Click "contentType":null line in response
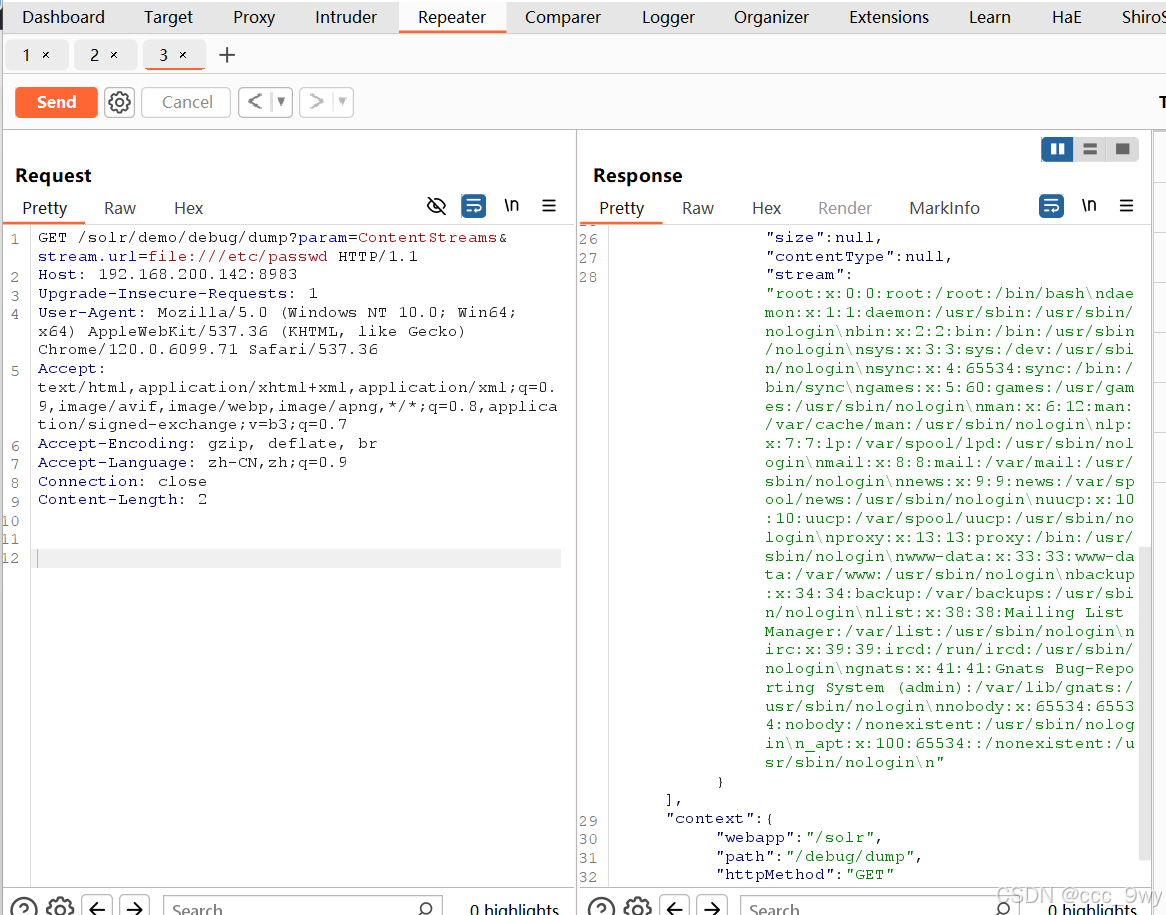The image size is (1166, 915). [x=859, y=257]
